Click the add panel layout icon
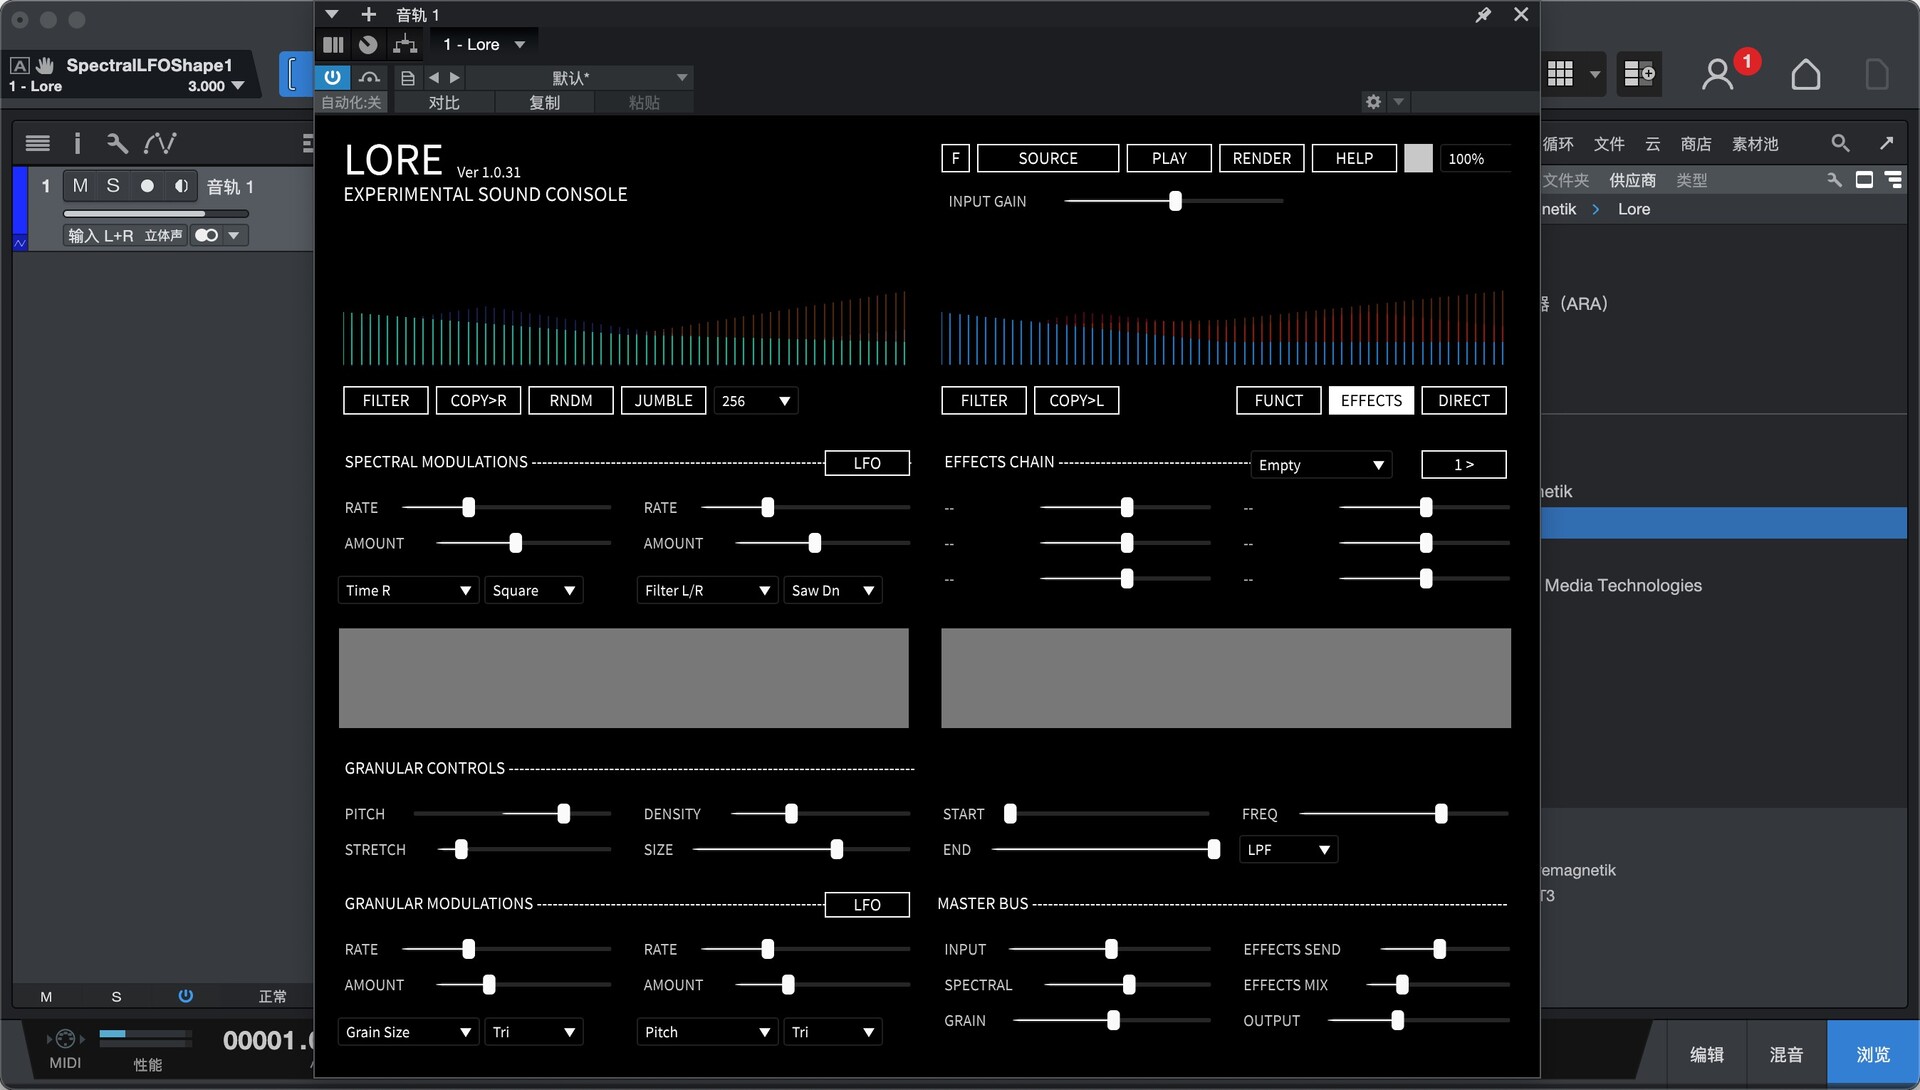1920x1090 pixels. [1639, 73]
